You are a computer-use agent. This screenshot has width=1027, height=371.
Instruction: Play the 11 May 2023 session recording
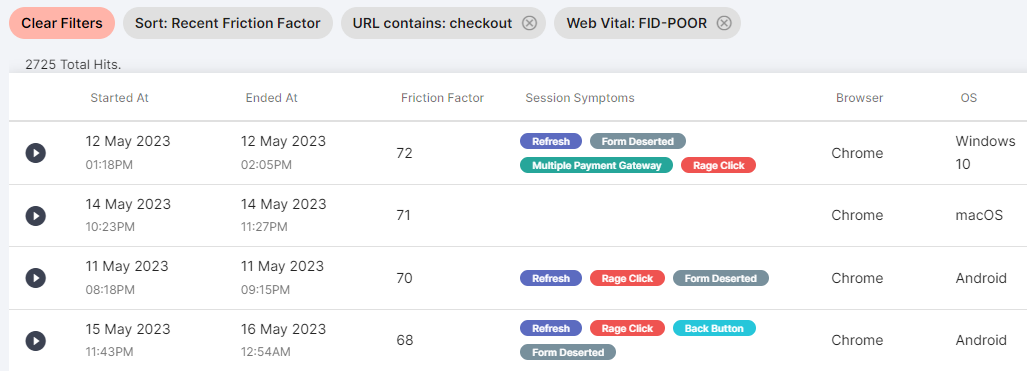pos(35,278)
